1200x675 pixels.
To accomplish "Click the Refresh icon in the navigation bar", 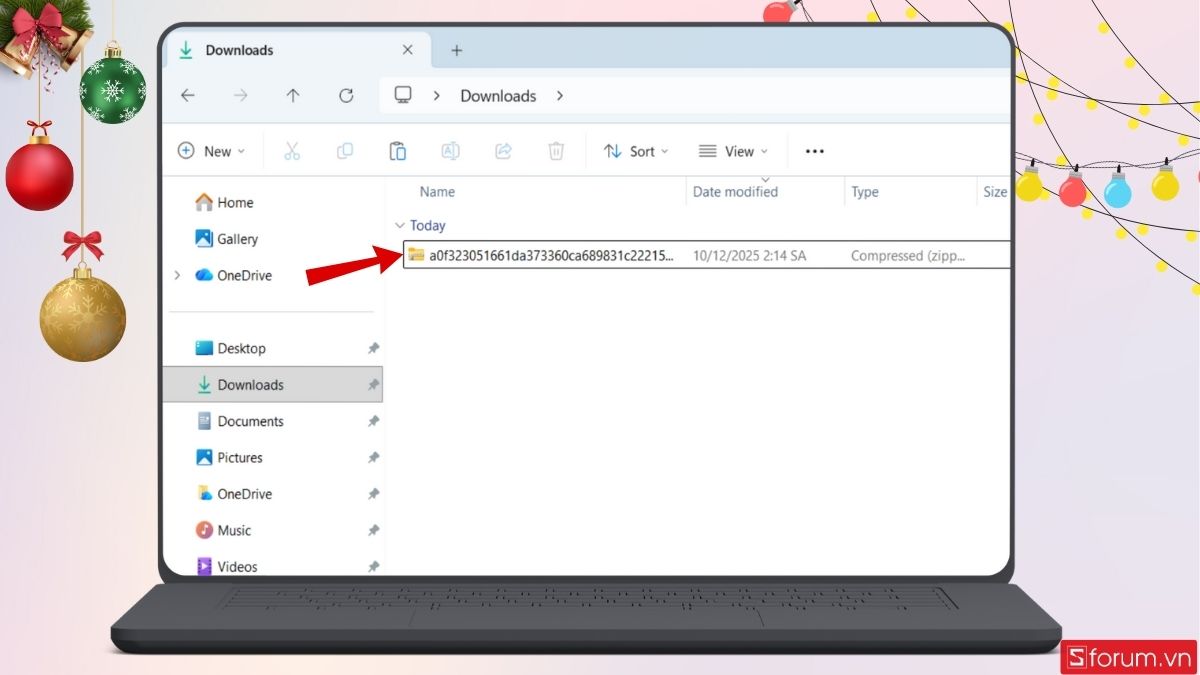I will point(346,95).
